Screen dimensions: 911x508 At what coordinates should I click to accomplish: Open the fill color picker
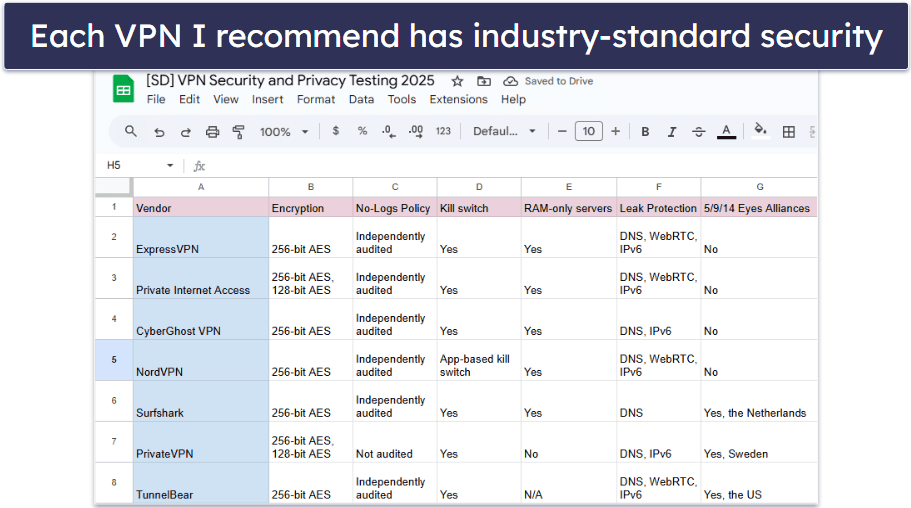[760, 130]
